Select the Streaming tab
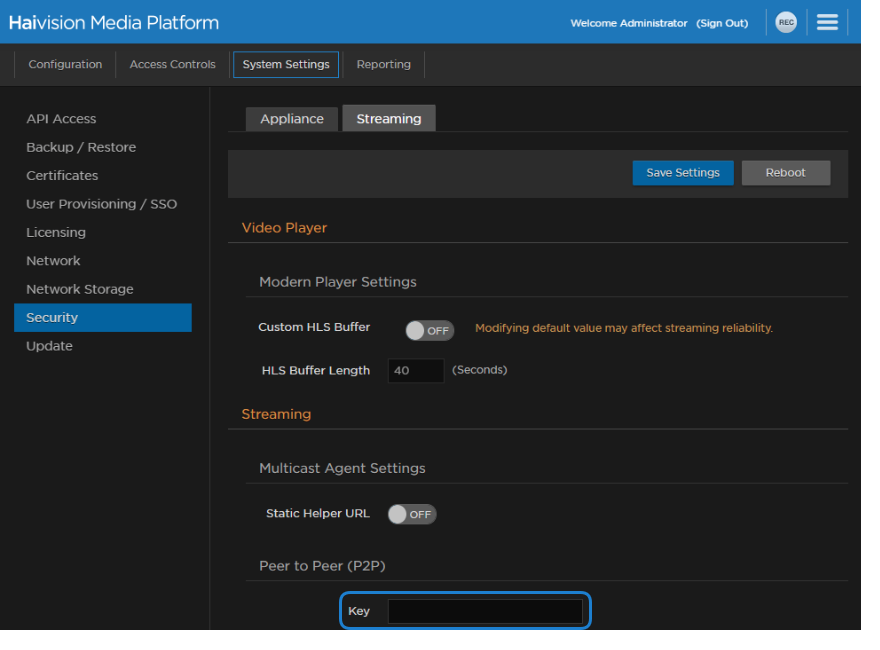The image size is (880, 650). click(388, 119)
